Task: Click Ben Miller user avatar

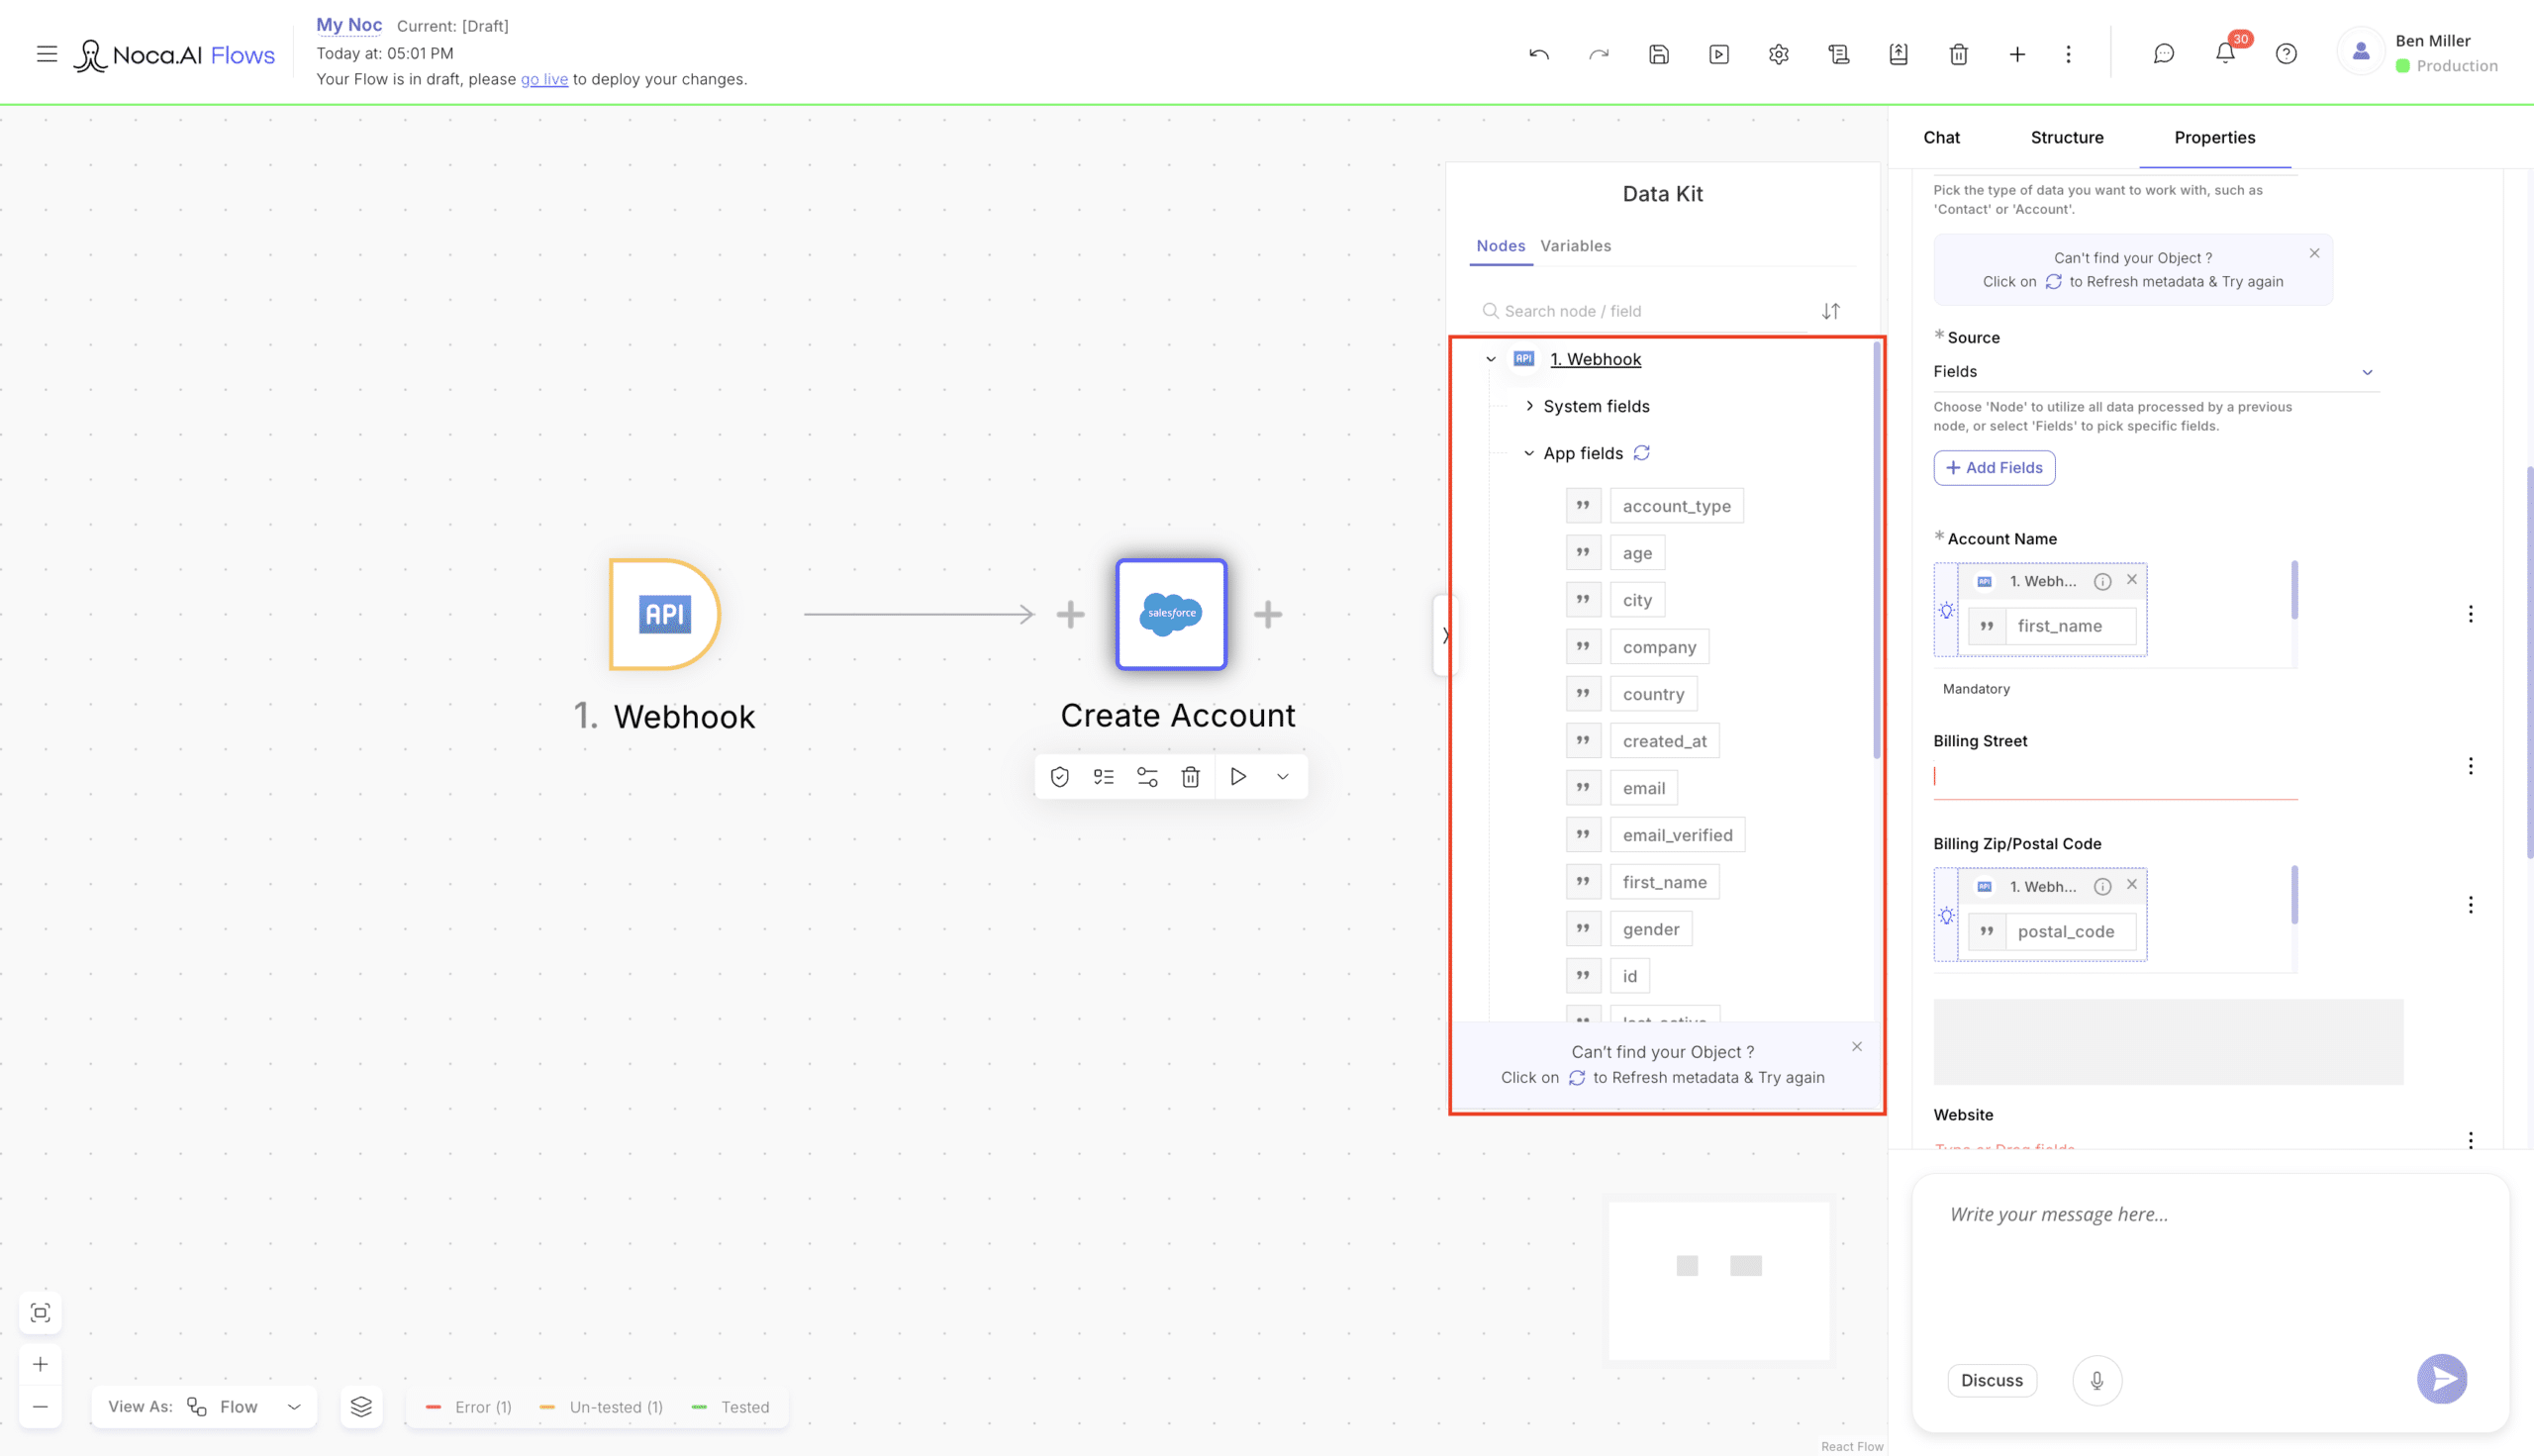Action: [x=2361, y=52]
